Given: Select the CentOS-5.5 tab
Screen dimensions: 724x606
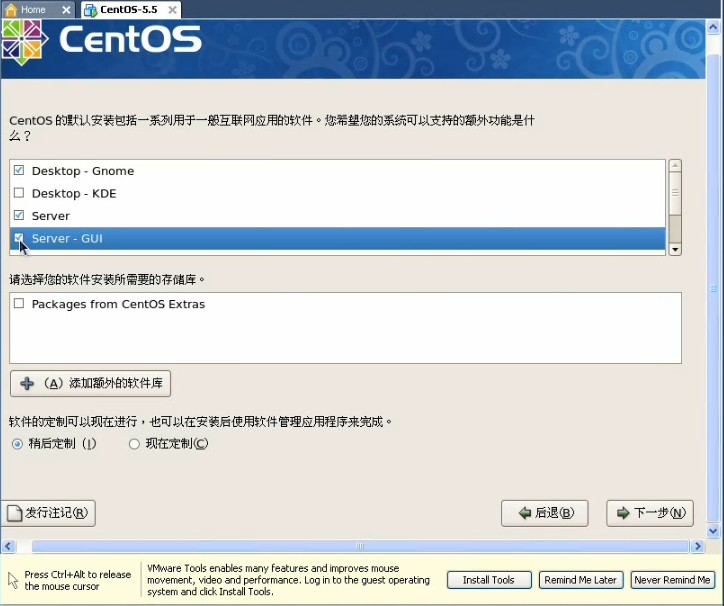Looking at the screenshot, I should pyautogui.click(x=131, y=10).
